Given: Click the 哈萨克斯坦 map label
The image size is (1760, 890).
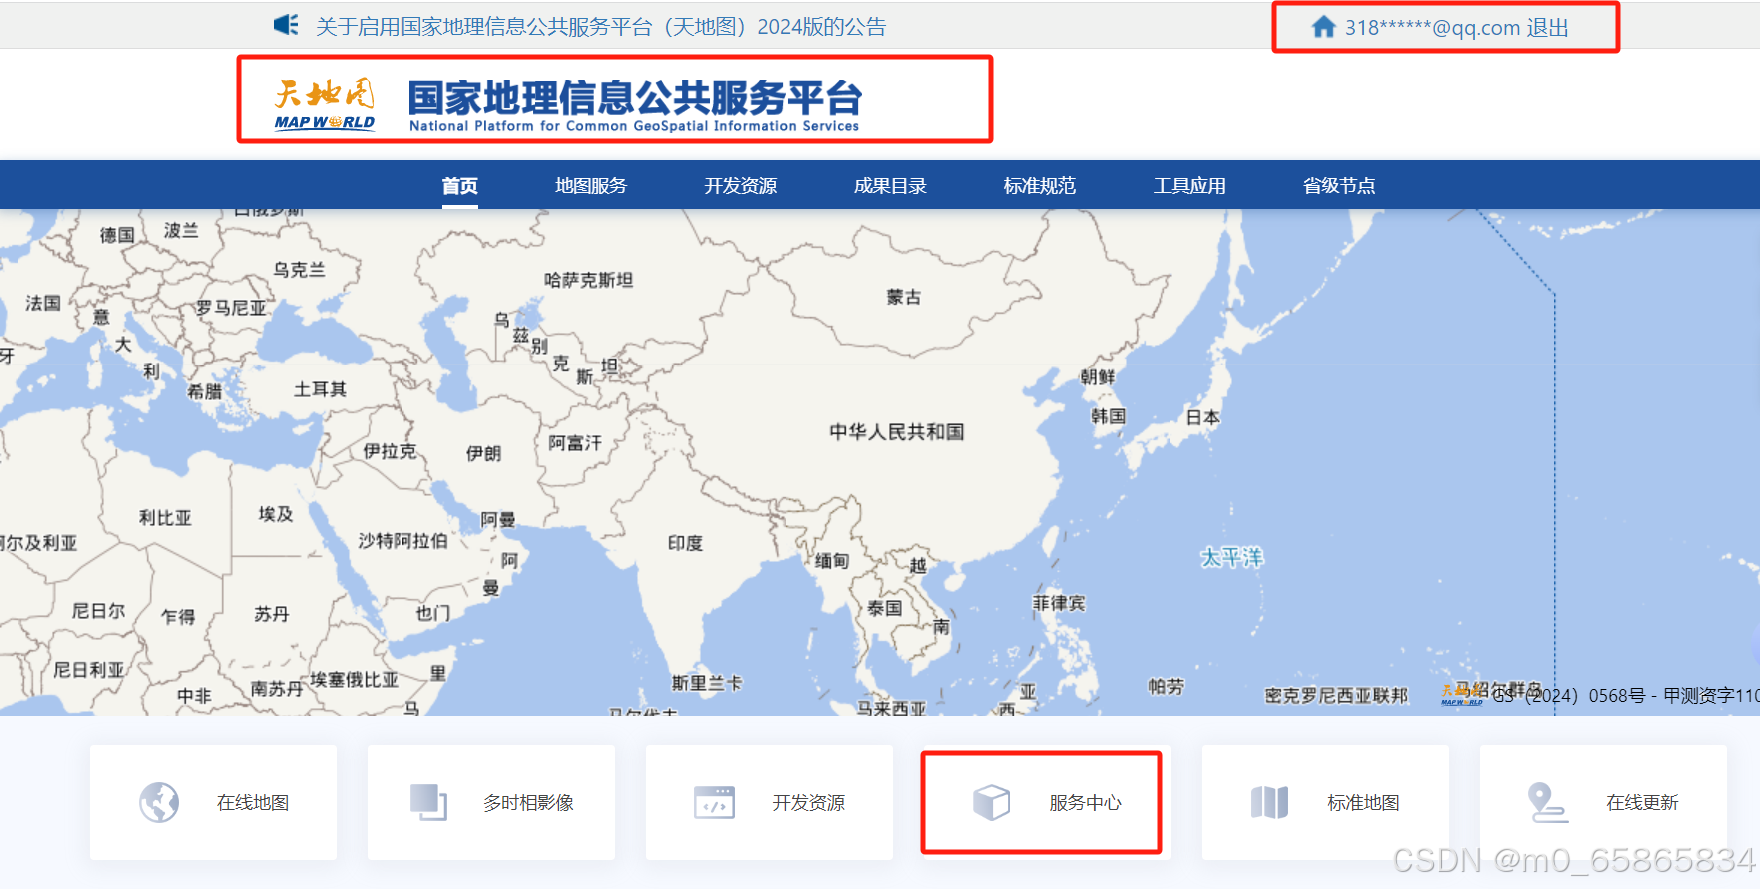Looking at the screenshot, I should (x=589, y=280).
